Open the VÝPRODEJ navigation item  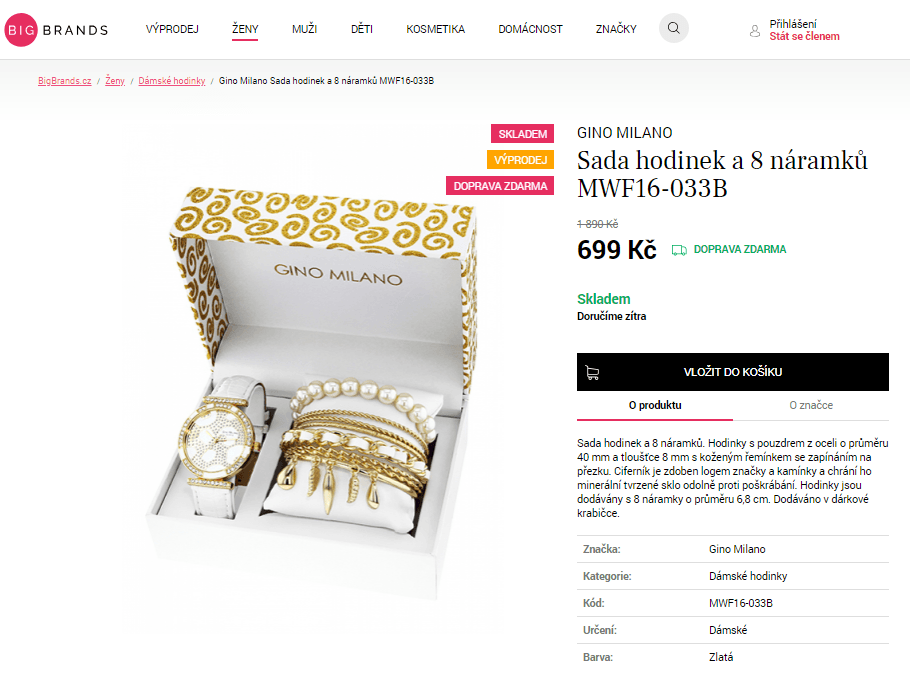172,29
